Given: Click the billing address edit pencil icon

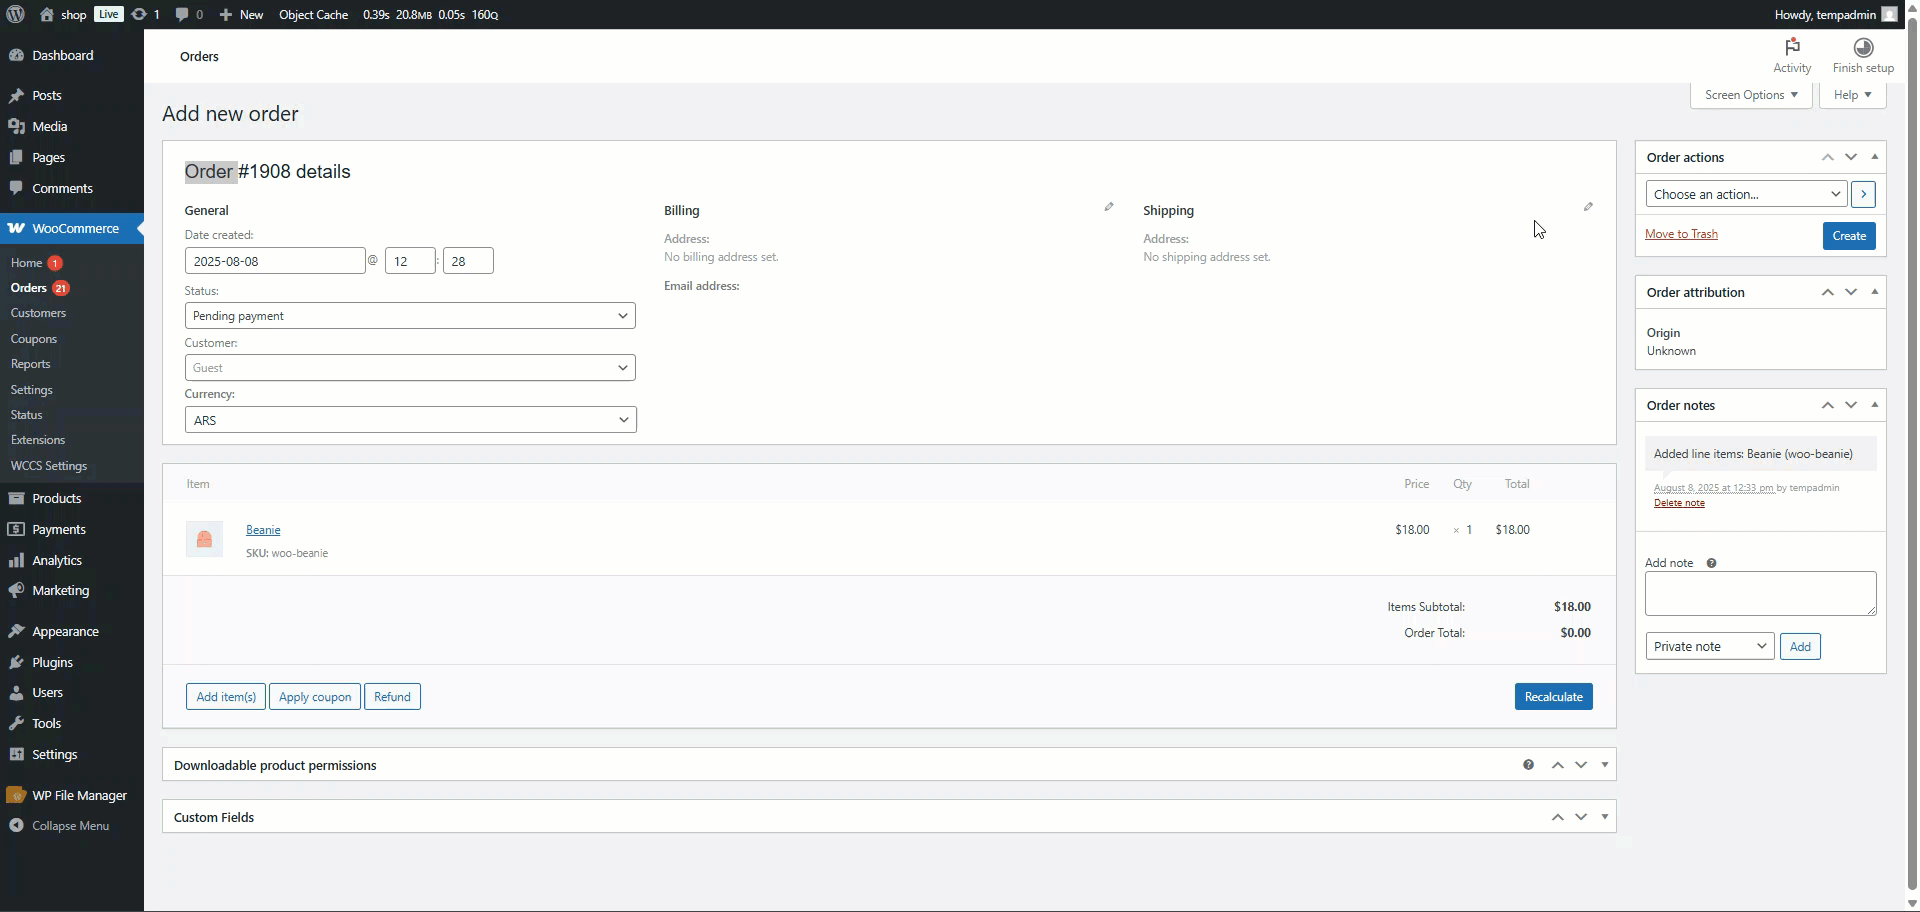Looking at the screenshot, I should [x=1108, y=207].
